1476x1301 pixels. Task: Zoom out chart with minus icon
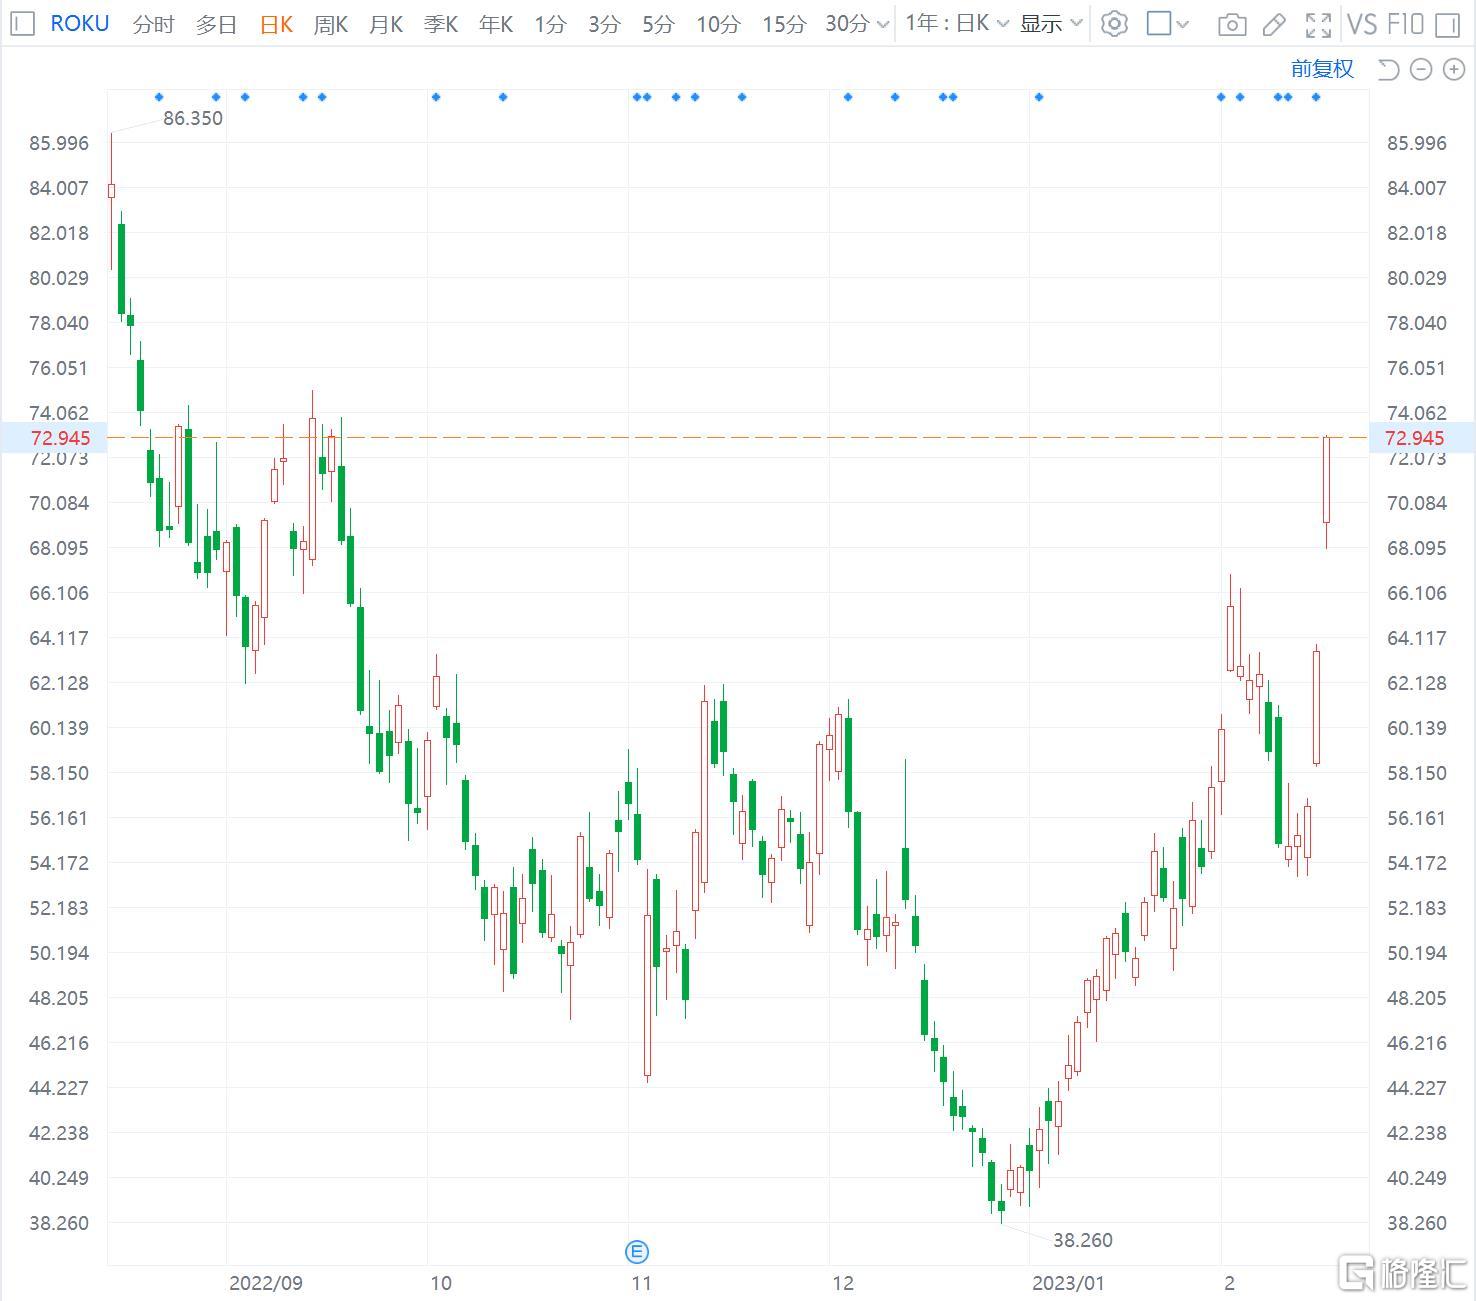(x=1421, y=69)
